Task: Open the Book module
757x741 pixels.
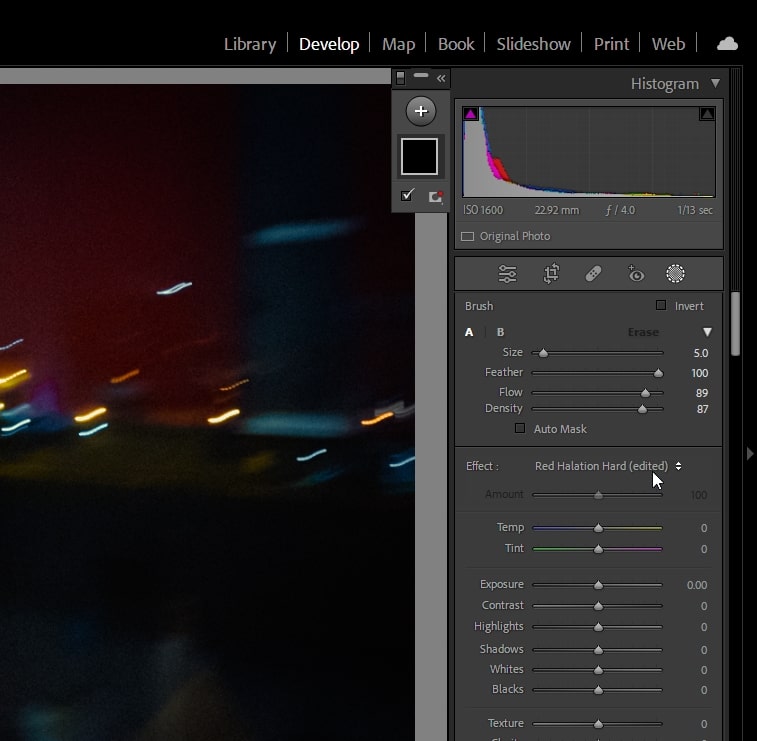Action: point(456,44)
